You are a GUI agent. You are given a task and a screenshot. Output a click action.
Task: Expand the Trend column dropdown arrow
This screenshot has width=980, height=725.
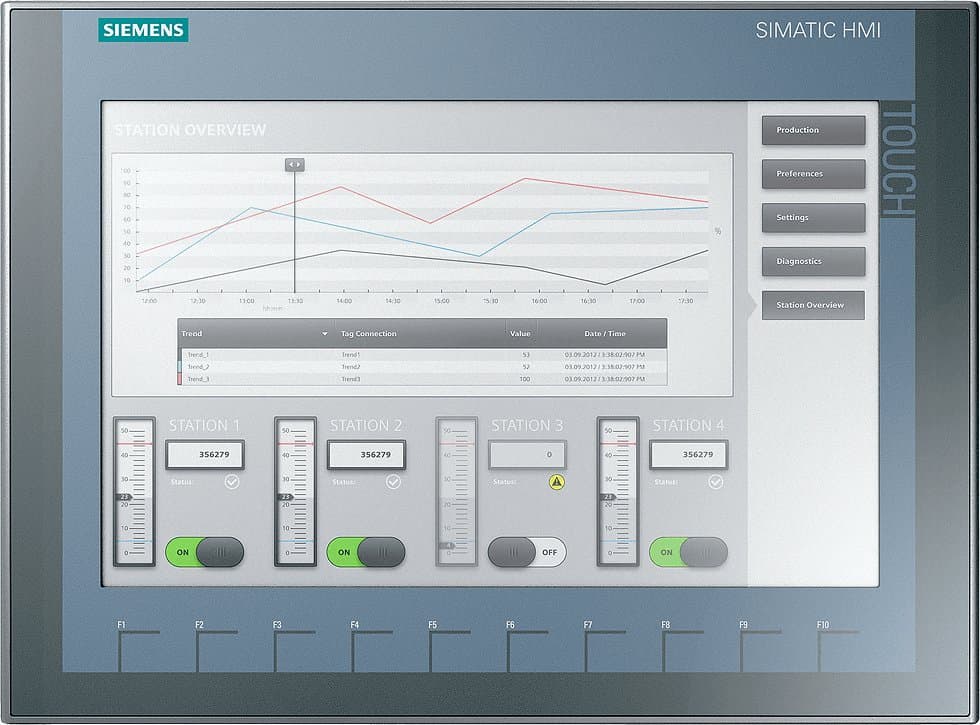[x=324, y=334]
